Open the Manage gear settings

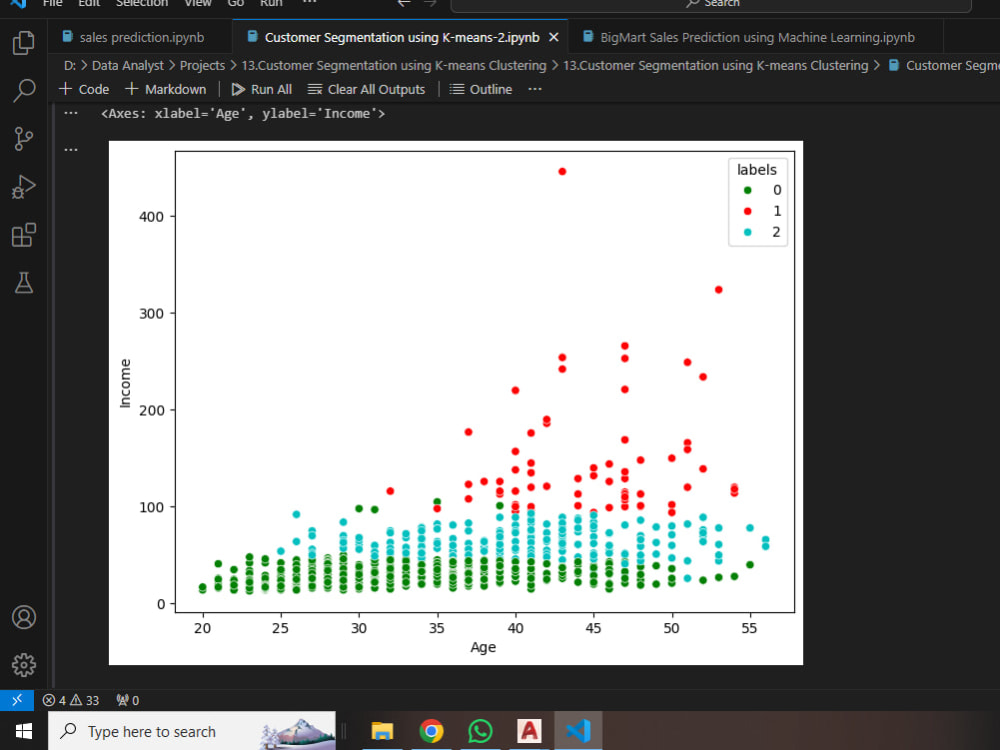tap(24, 665)
